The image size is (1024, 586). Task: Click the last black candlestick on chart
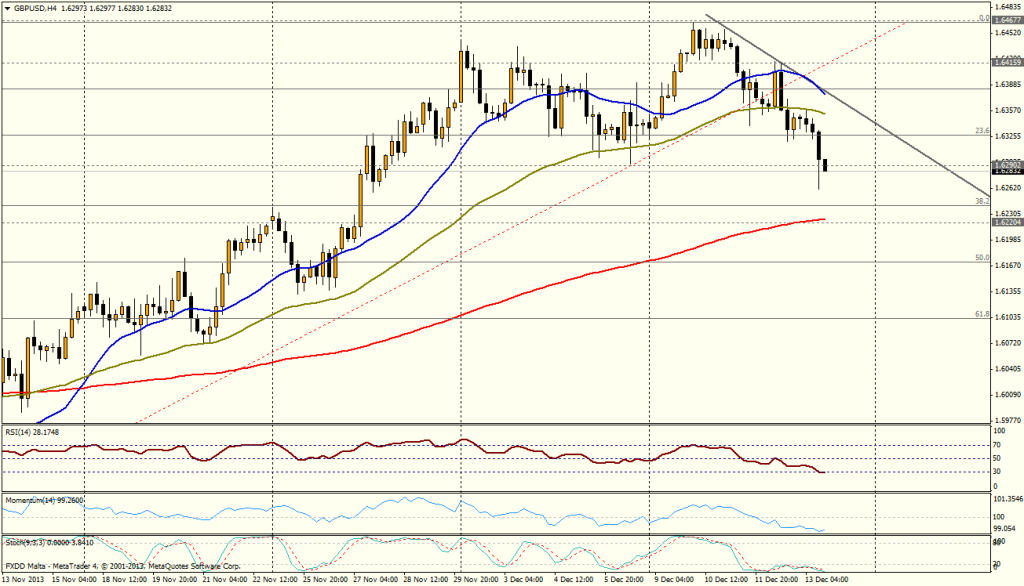(824, 166)
